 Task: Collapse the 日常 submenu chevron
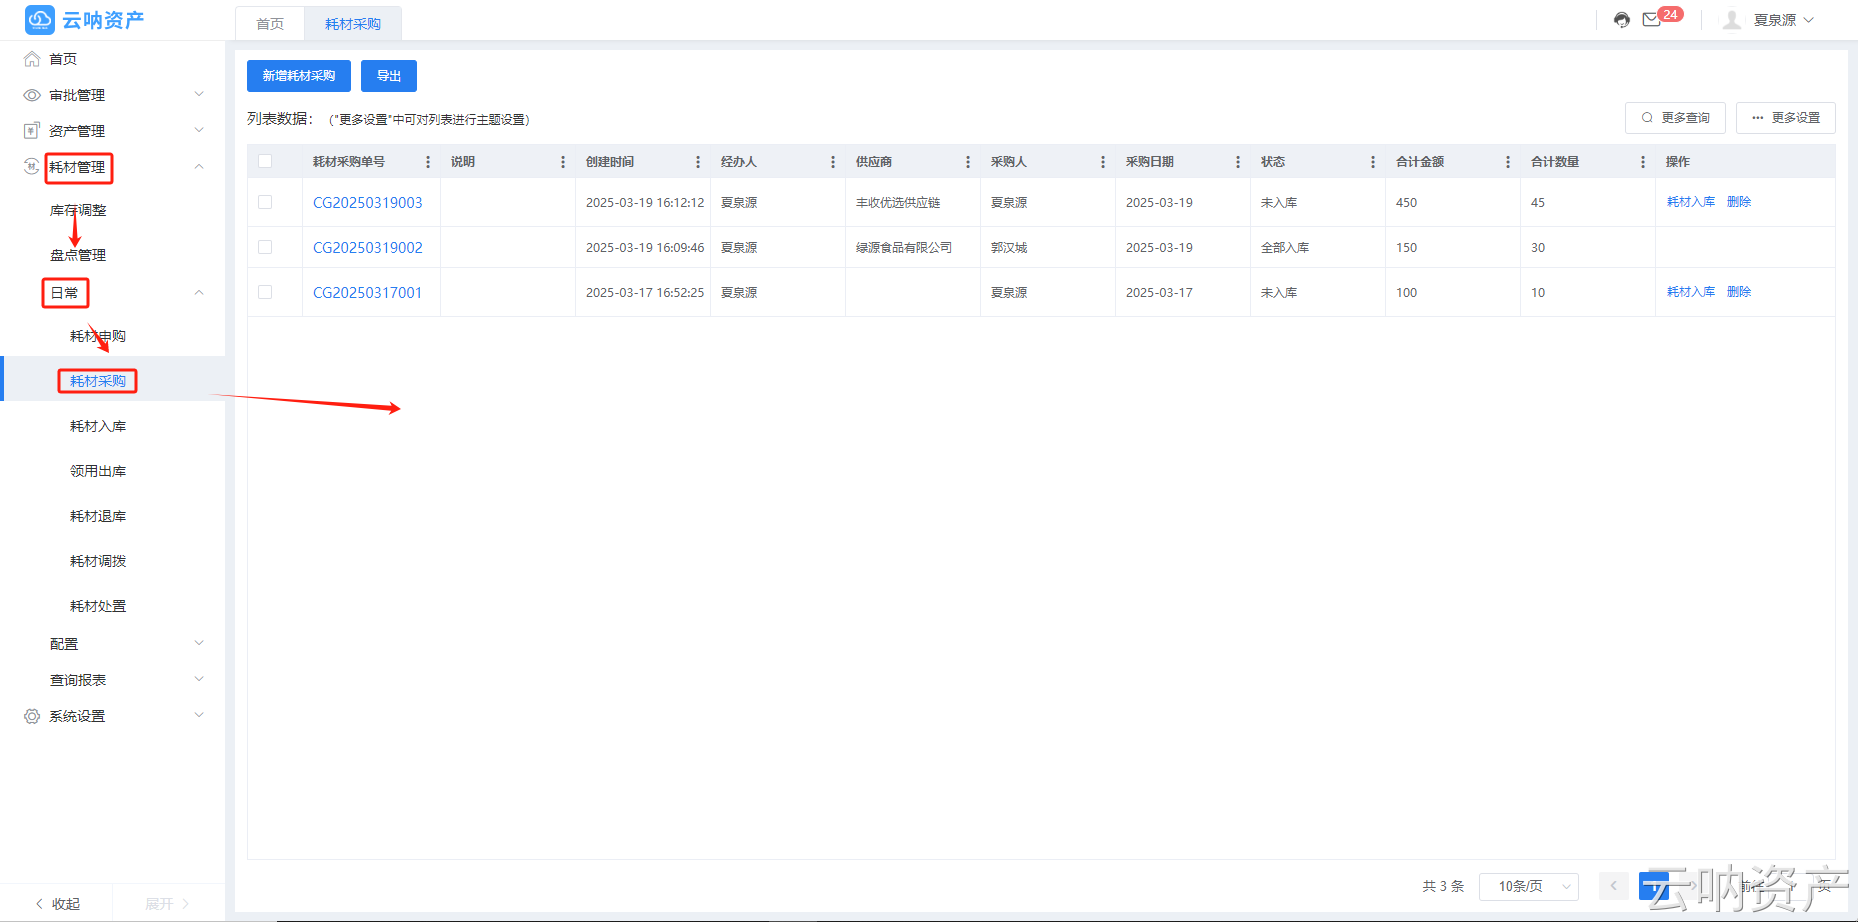coord(199,293)
